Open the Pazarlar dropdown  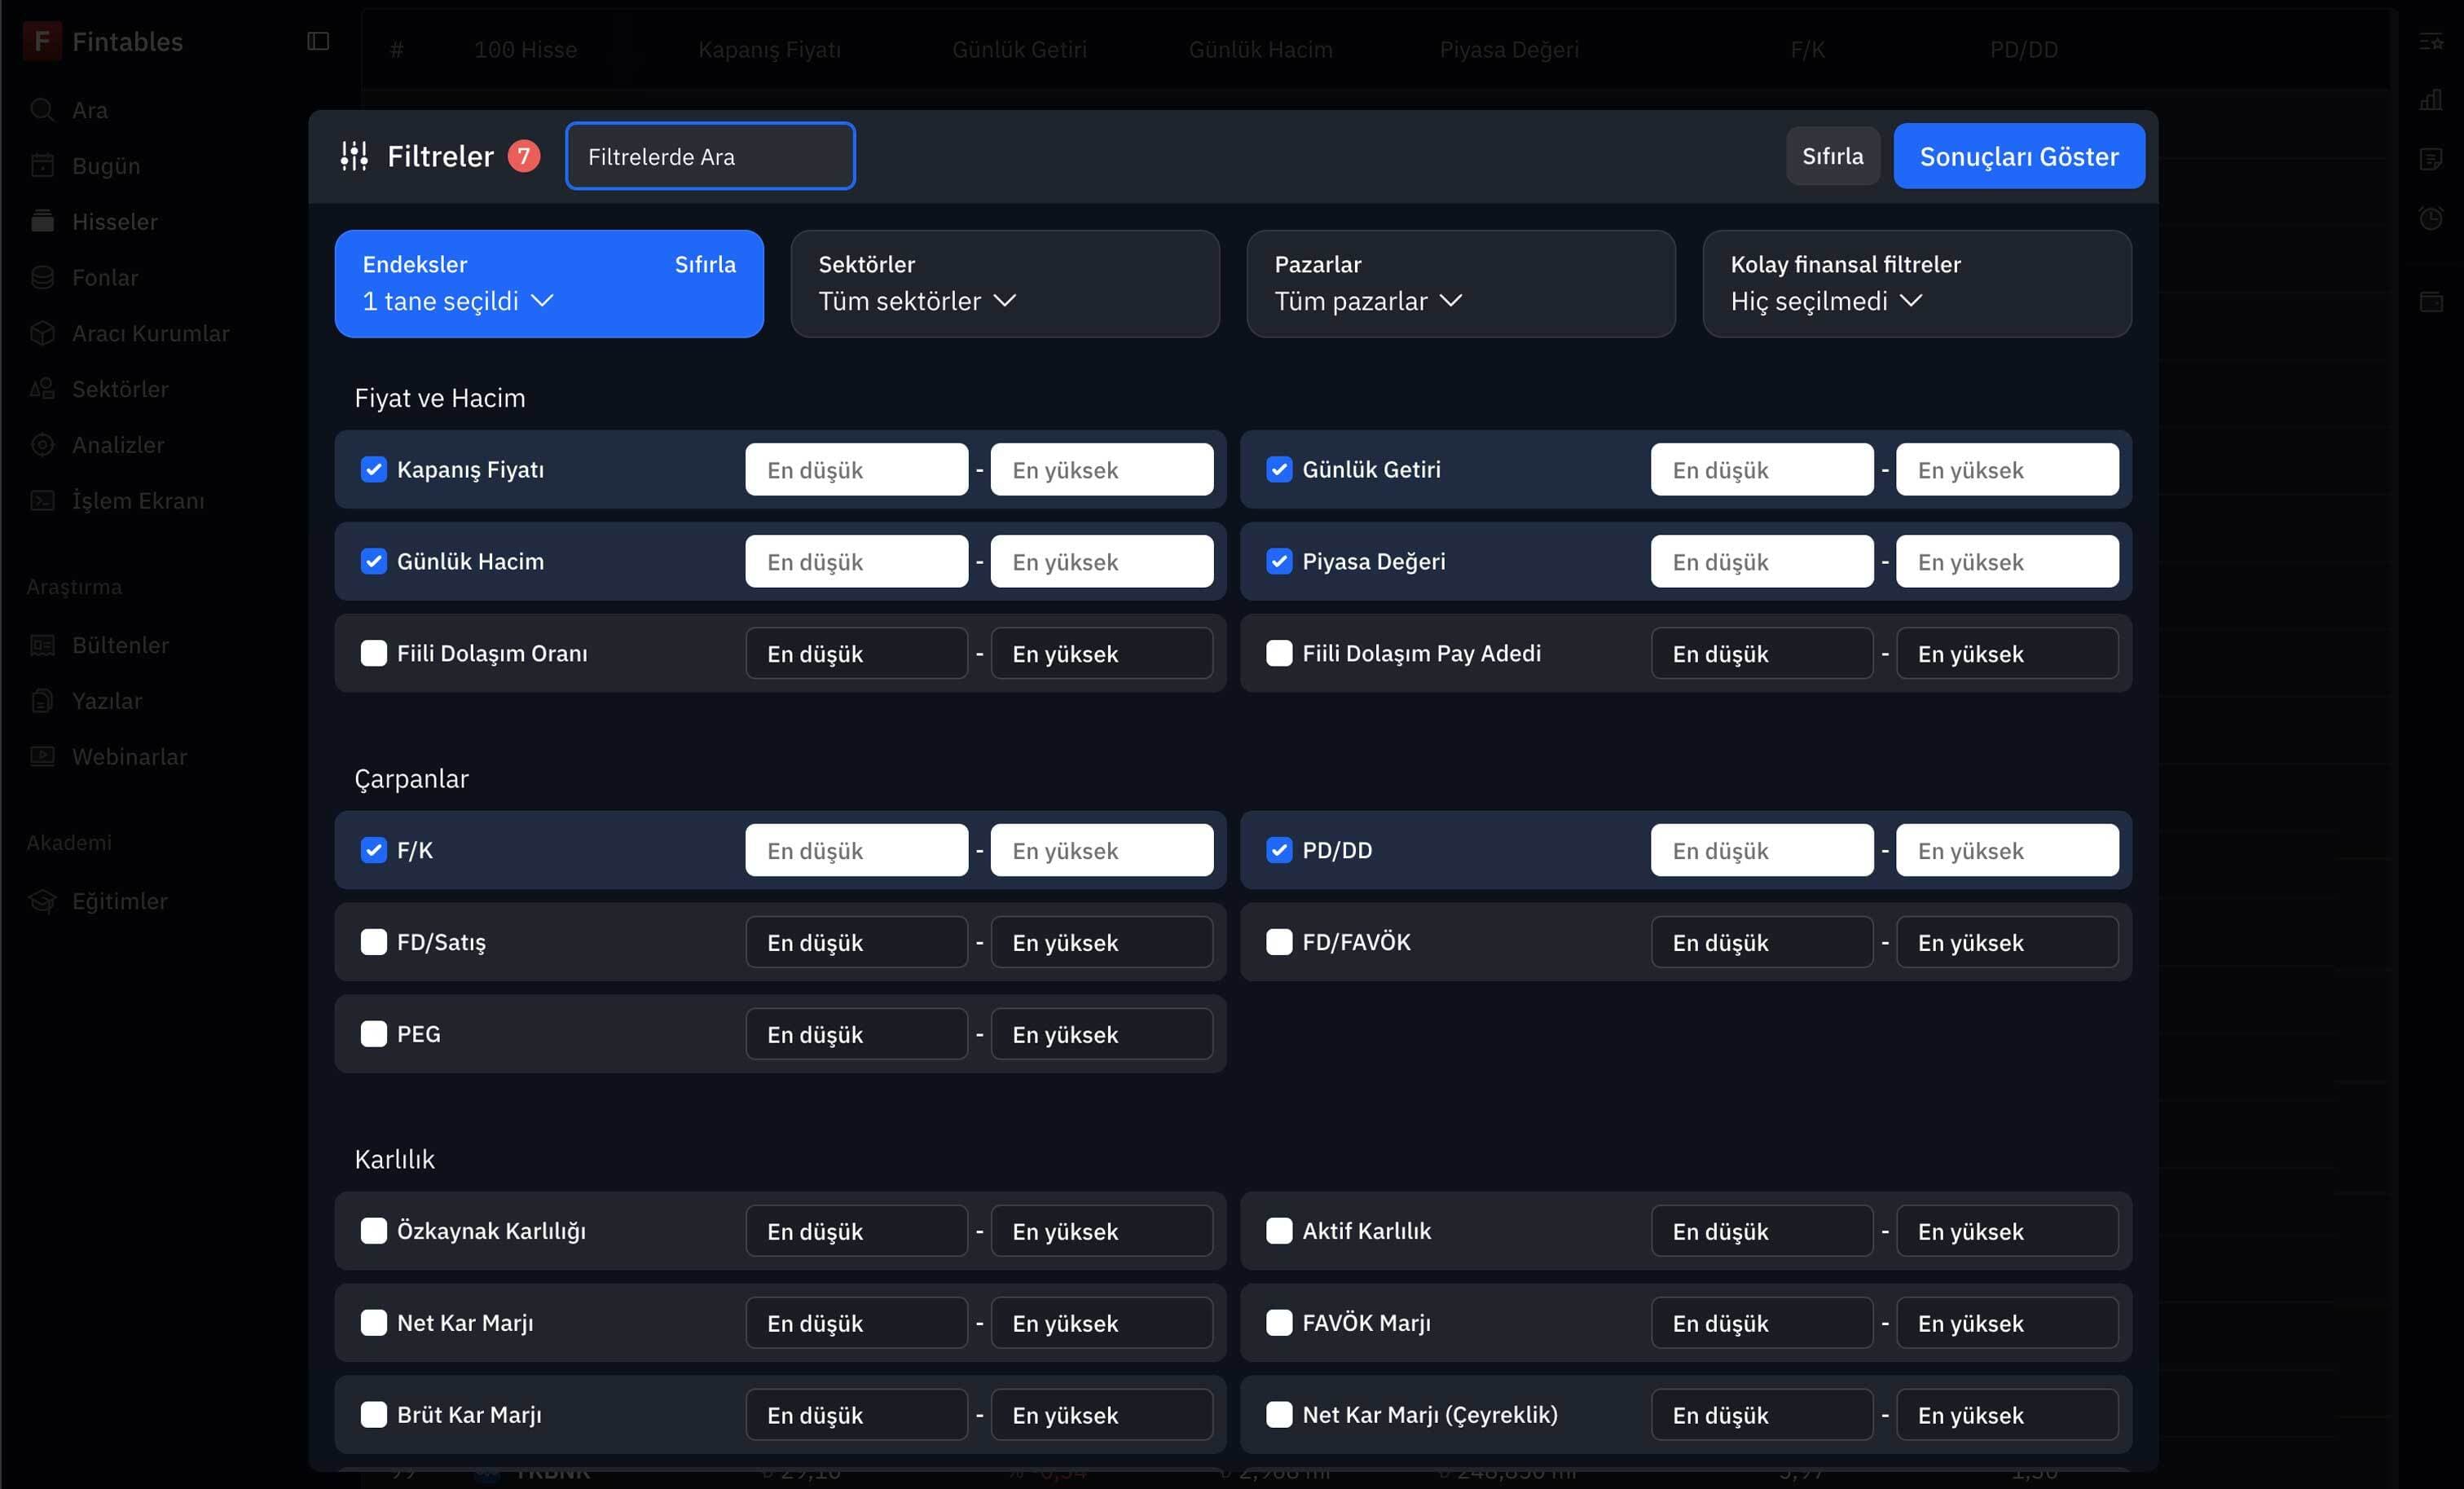(1460, 284)
